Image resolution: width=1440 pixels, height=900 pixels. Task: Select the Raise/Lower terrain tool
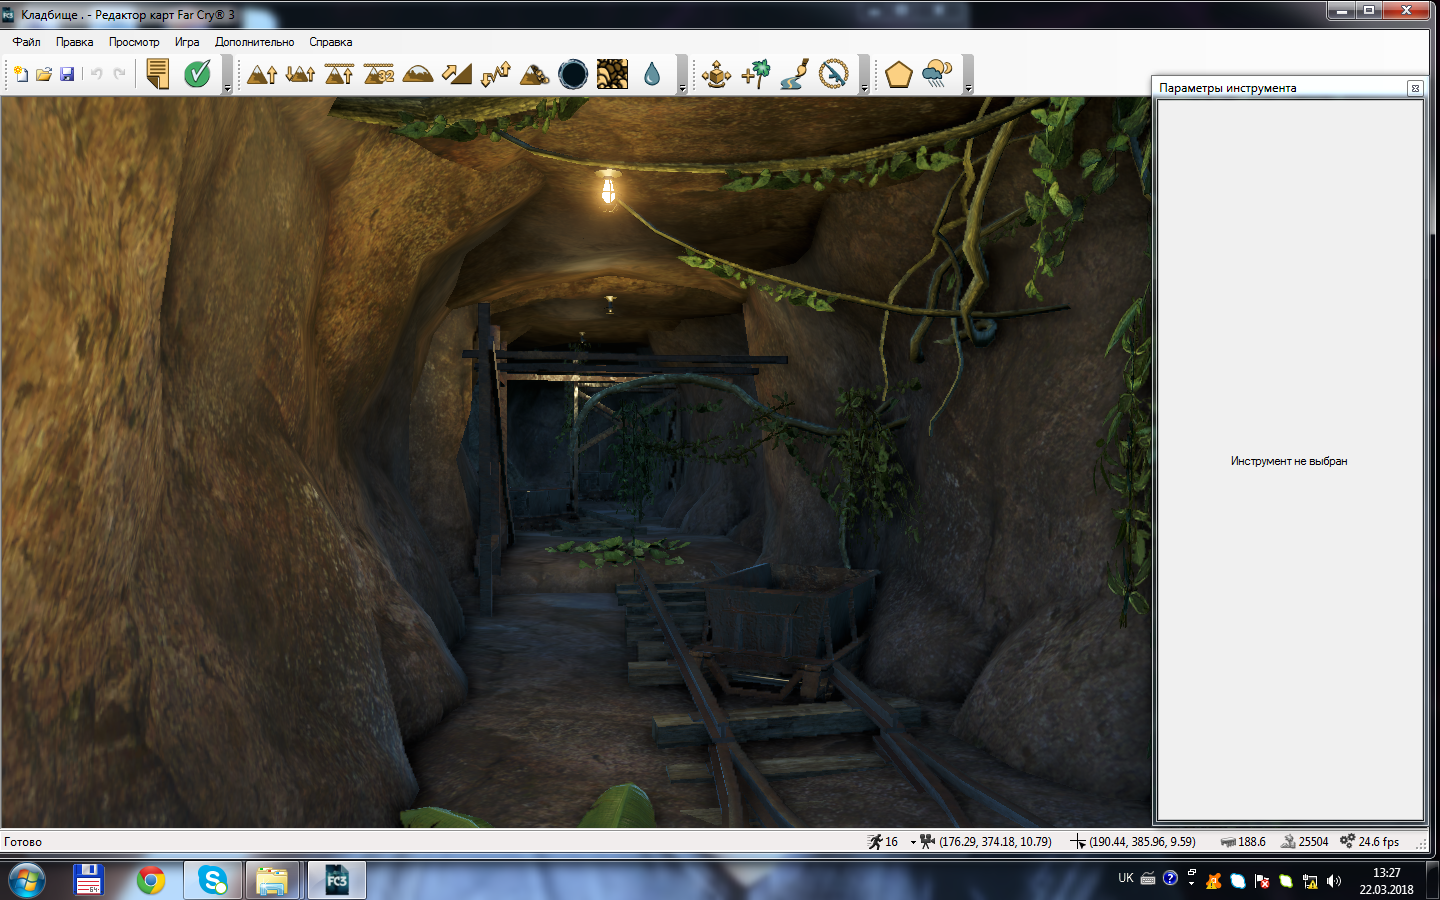point(262,74)
